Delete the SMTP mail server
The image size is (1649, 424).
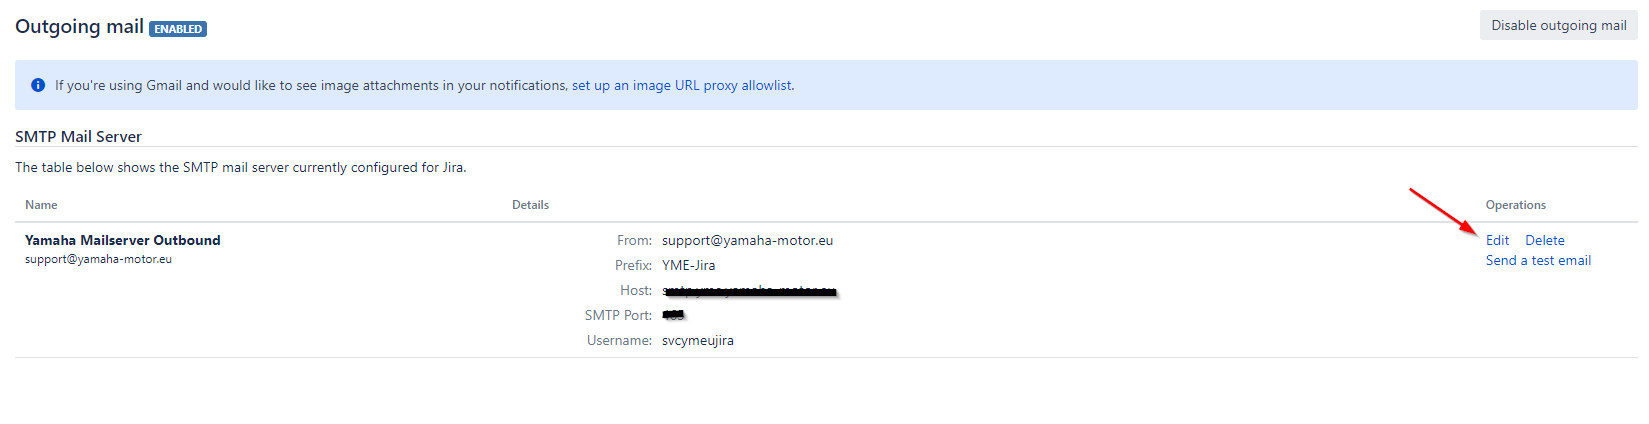[1544, 240]
